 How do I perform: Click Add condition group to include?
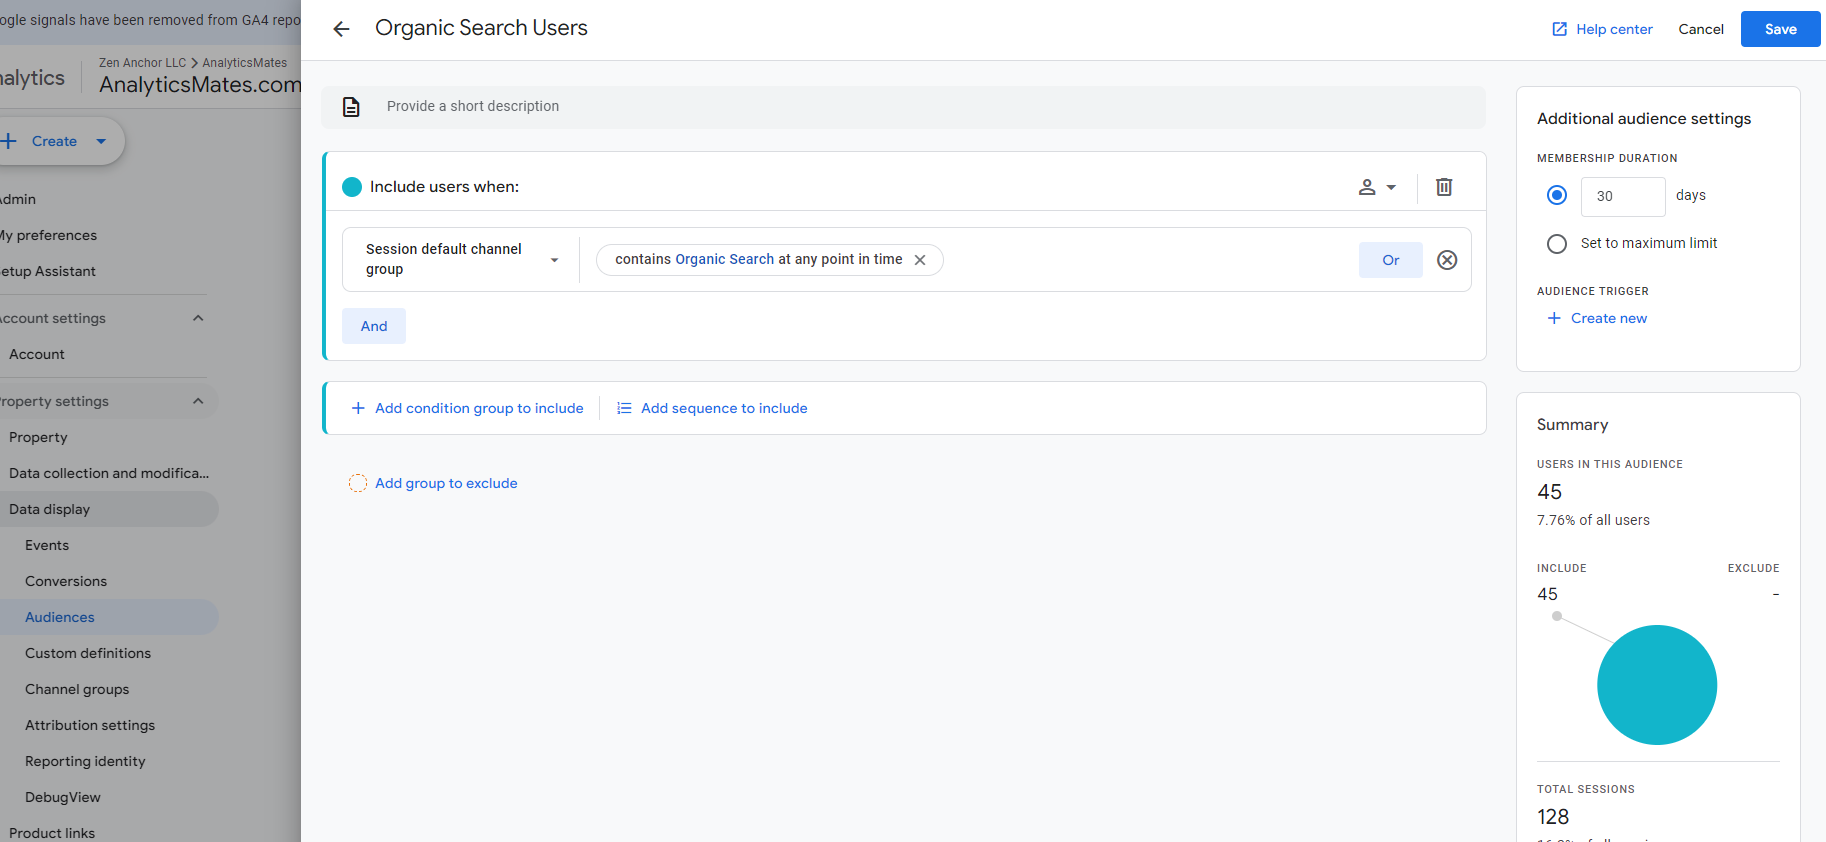467,408
